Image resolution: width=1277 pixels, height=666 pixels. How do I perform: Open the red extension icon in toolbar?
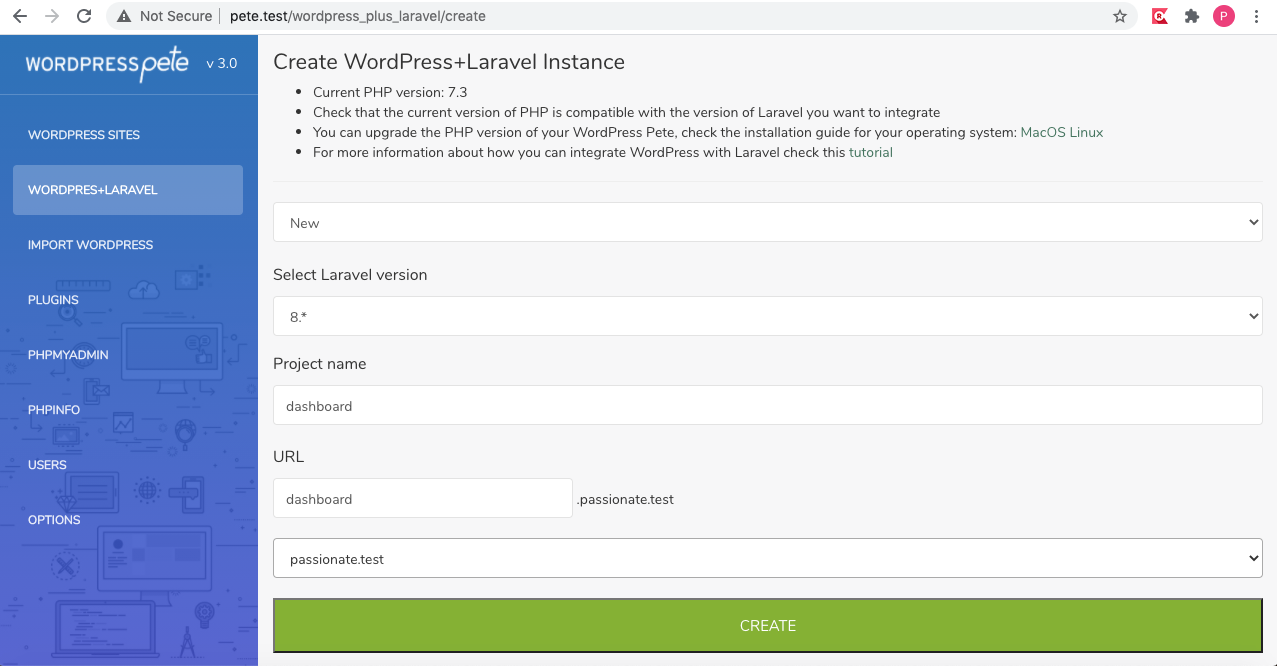point(1160,16)
